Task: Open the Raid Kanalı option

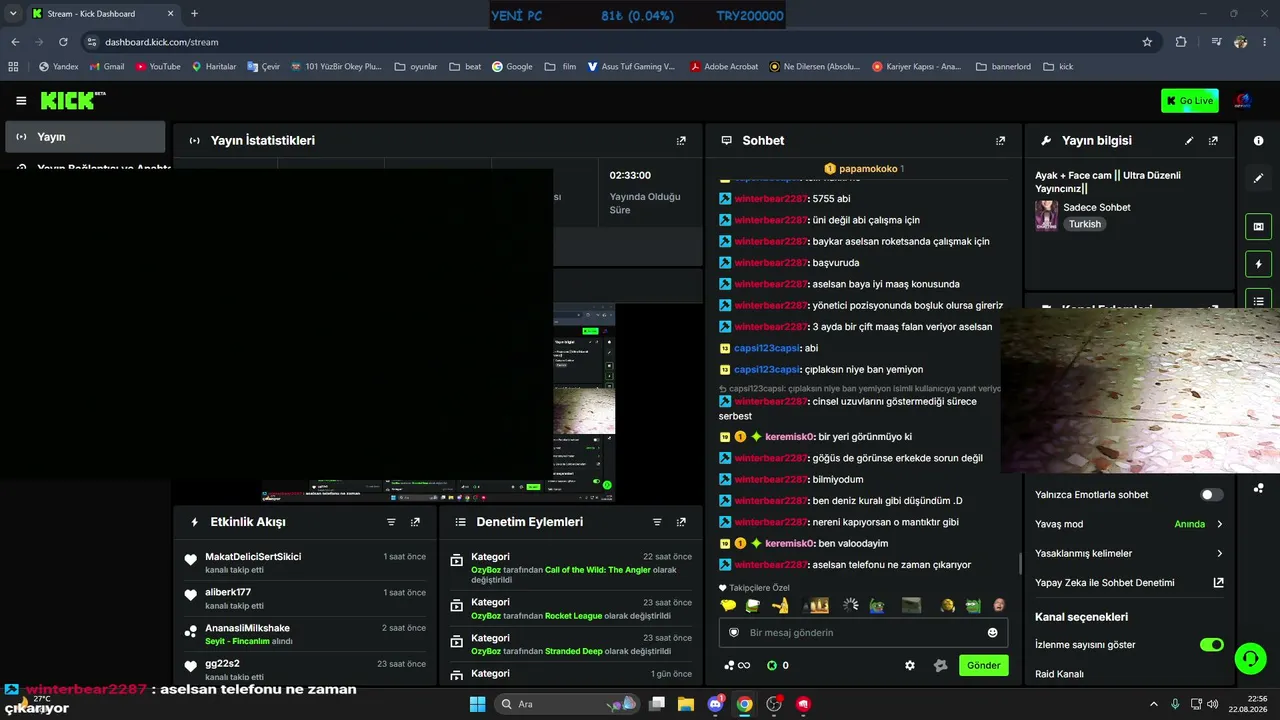Action: point(1059,674)
